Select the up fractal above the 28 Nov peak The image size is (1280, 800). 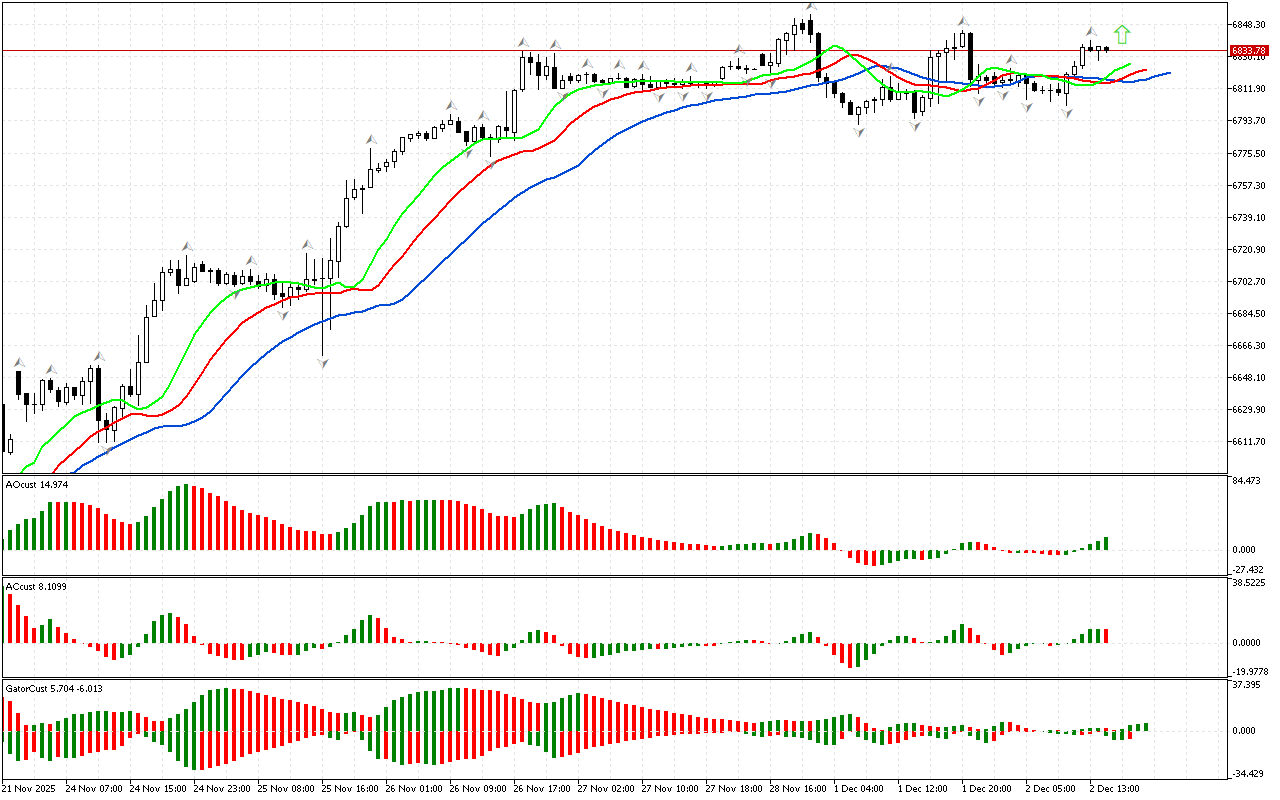tap(810, 7)
